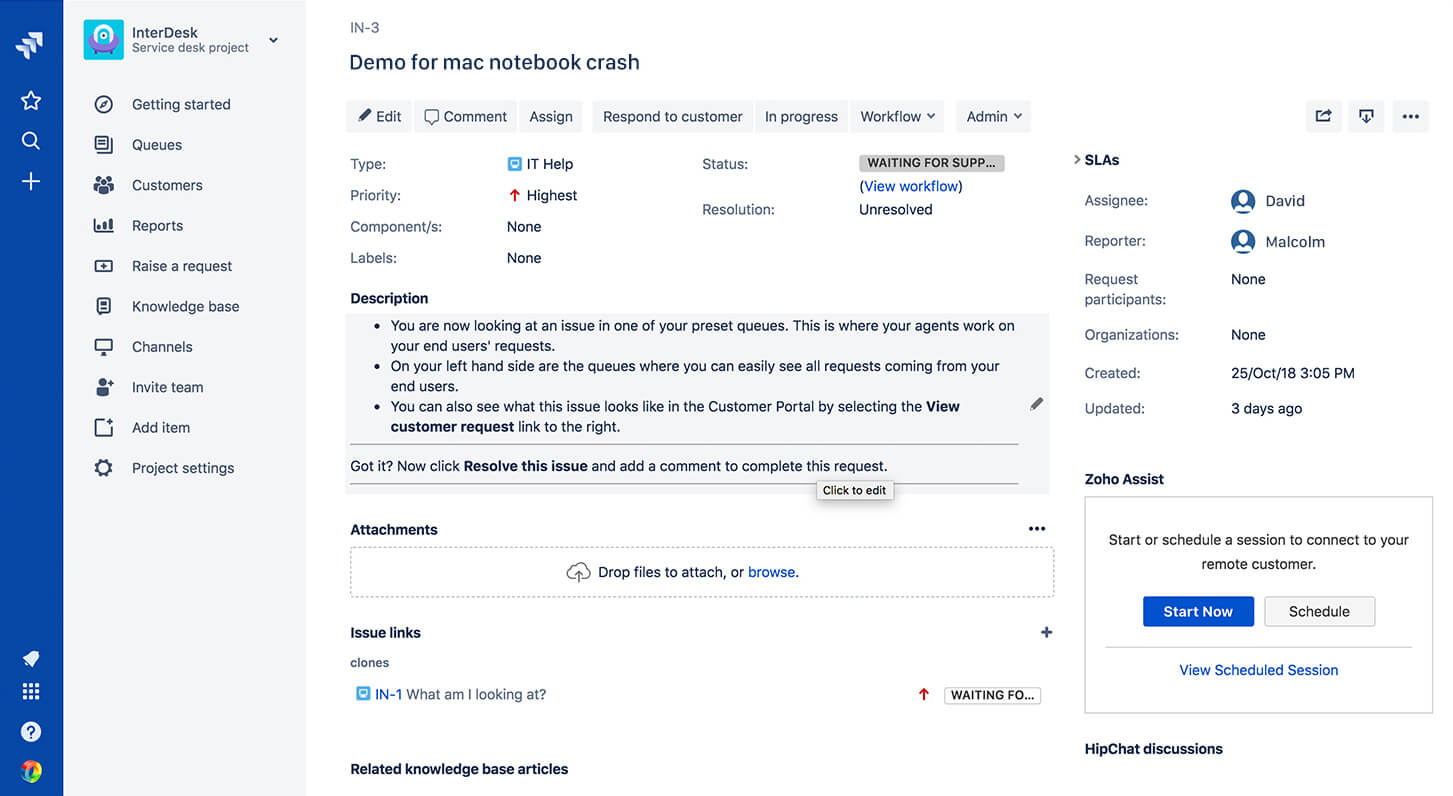This screenshot has width=1453, height=796.
Task: Open the app switcher grid icon
Action: (x=31, y=691)
